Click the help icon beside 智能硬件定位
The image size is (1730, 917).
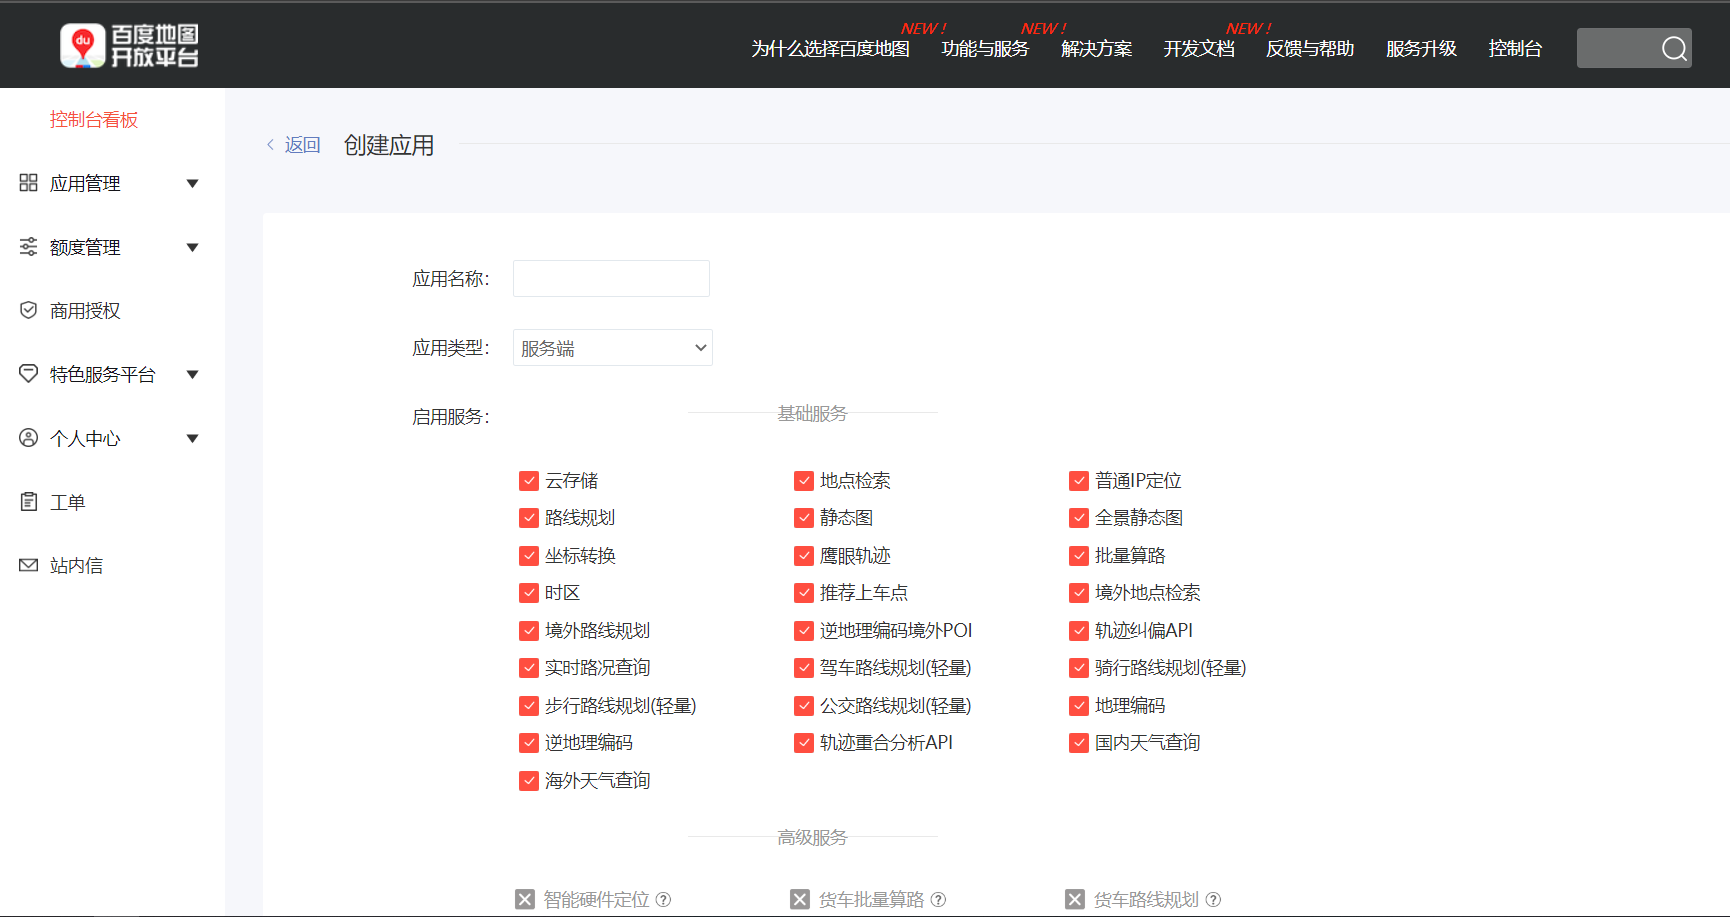pos(663,899)
